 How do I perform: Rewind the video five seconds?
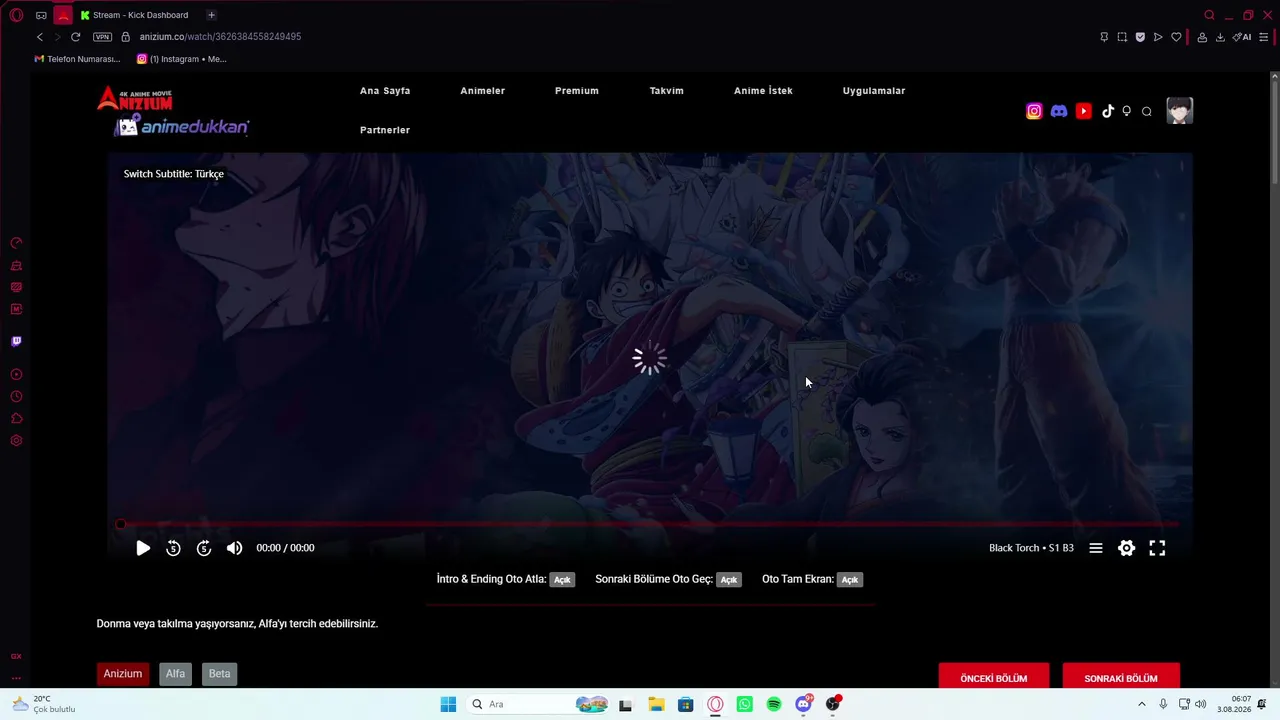[173, 548]
